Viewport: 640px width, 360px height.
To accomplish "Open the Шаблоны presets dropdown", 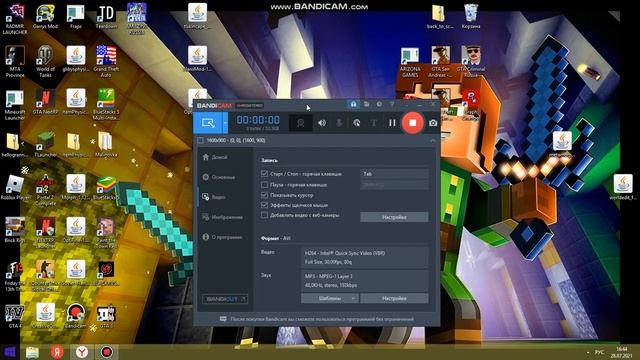I will [x=330, y=298].
